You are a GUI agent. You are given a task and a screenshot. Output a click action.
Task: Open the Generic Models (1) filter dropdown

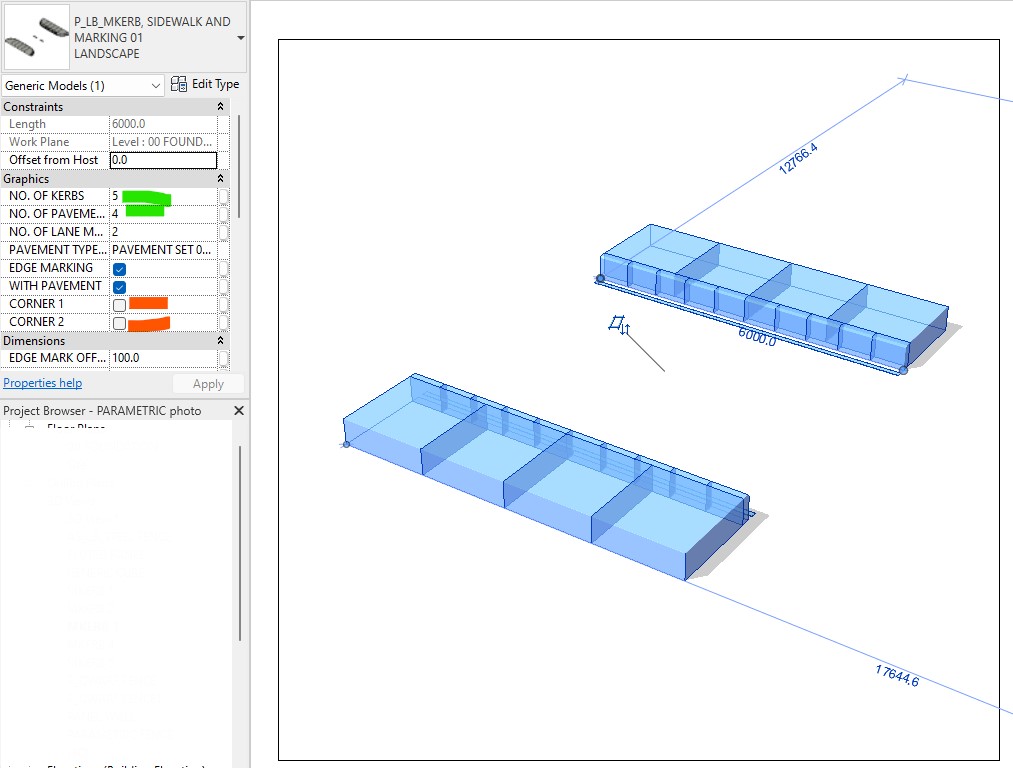point(83,86)
